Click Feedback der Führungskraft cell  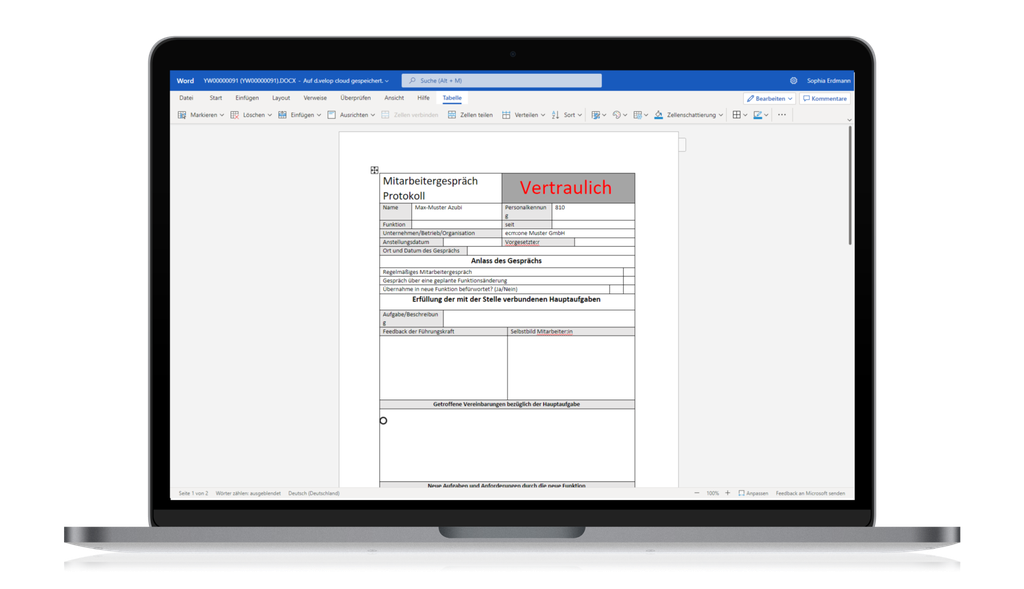(x=443, y=332)
